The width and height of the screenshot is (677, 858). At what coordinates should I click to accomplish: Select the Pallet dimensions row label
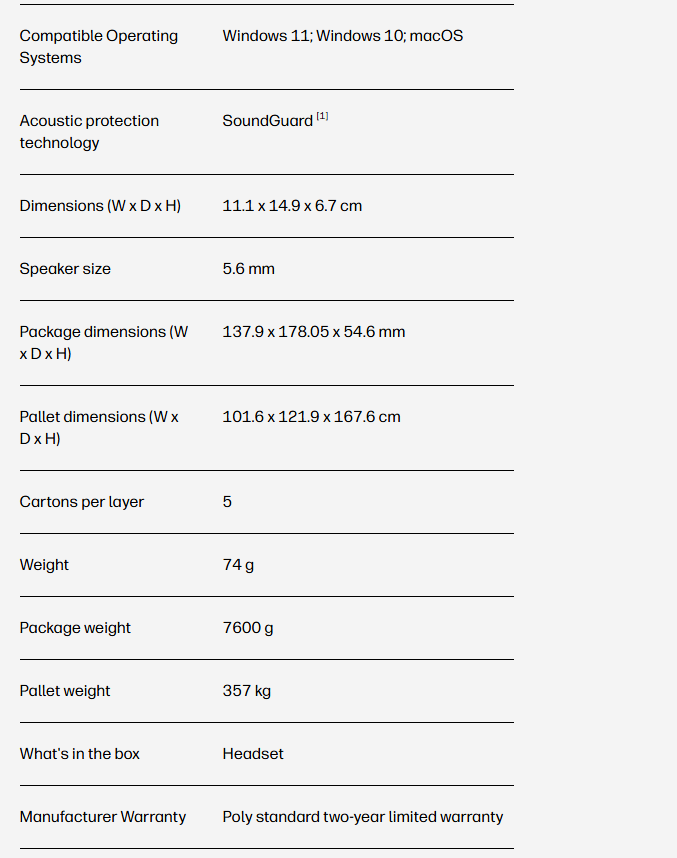tap(99, 428)
